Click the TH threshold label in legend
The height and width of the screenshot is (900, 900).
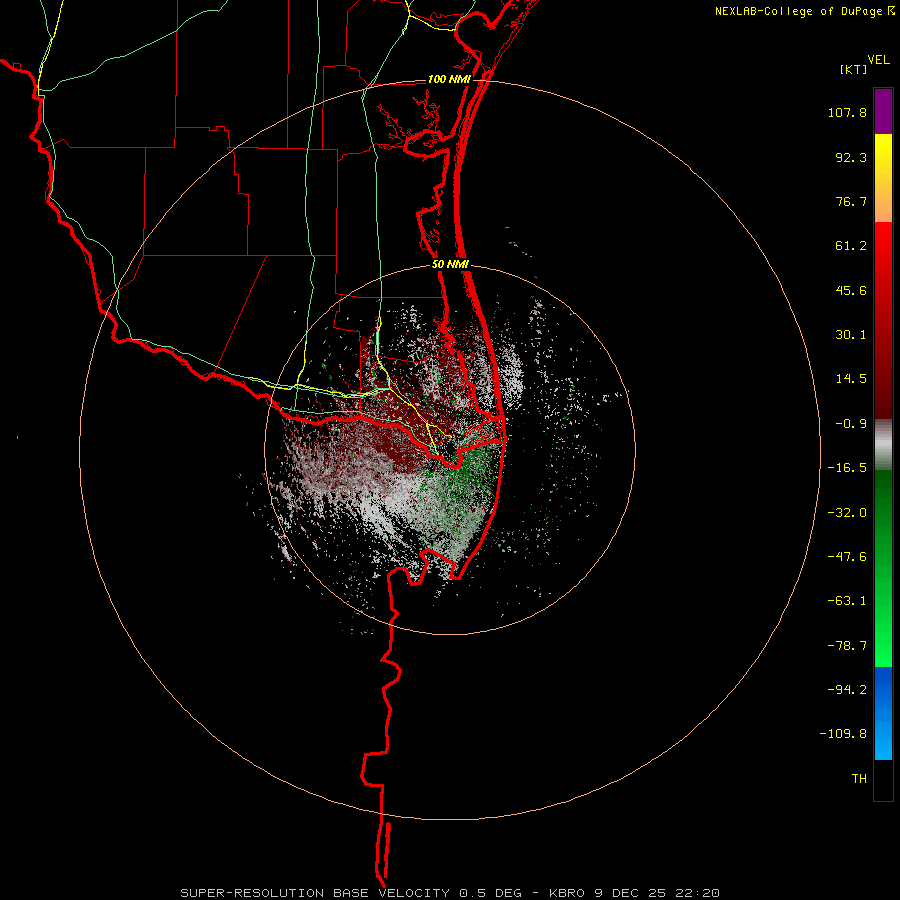[x=859, y=779]
